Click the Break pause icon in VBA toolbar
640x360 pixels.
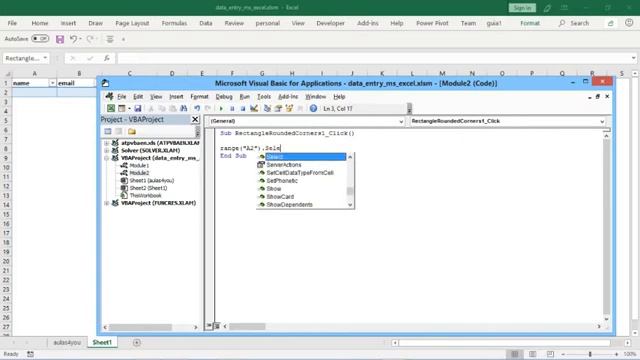tap(232, 109)
